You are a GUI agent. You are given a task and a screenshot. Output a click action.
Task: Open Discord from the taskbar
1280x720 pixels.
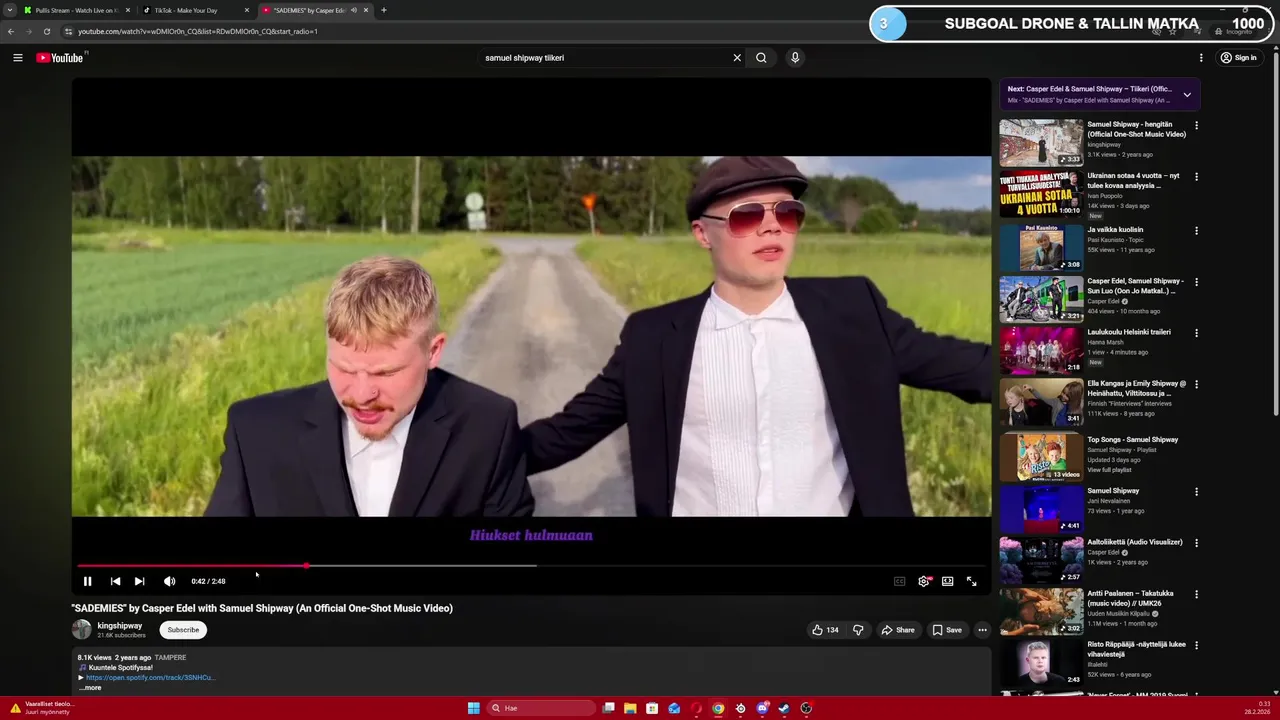click(x=762, y=708)
